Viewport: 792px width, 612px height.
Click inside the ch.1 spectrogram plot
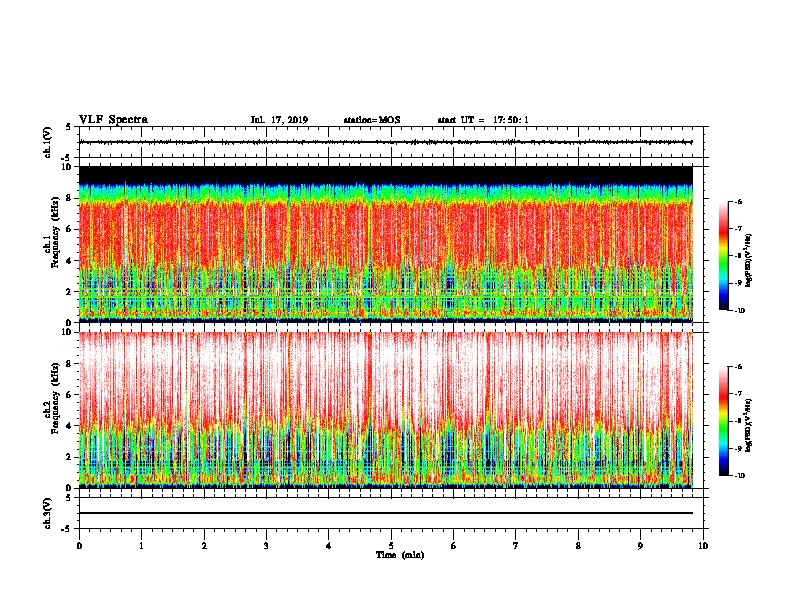pyautogui.click(x=386, y=244)
